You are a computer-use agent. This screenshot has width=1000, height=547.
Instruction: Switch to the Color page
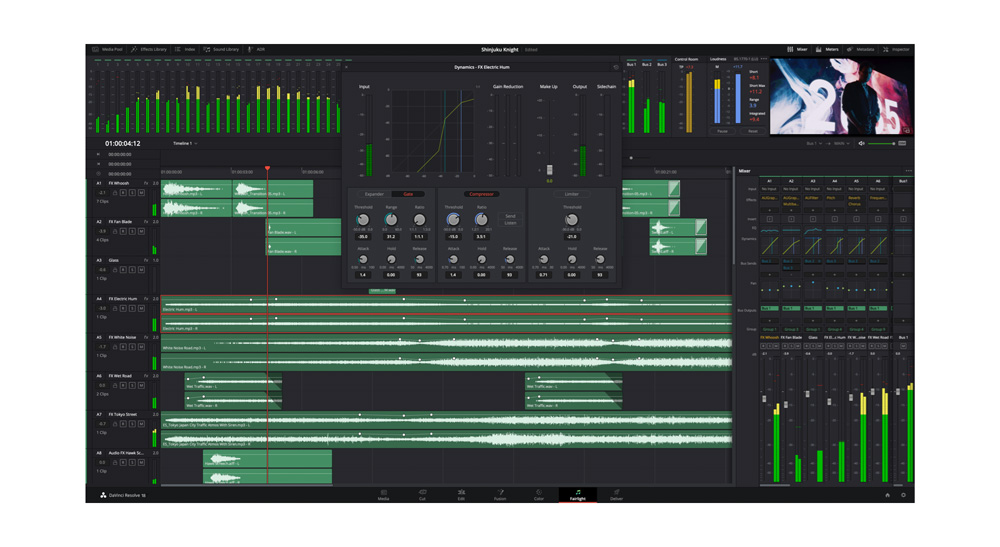click(x=538, y=494)
